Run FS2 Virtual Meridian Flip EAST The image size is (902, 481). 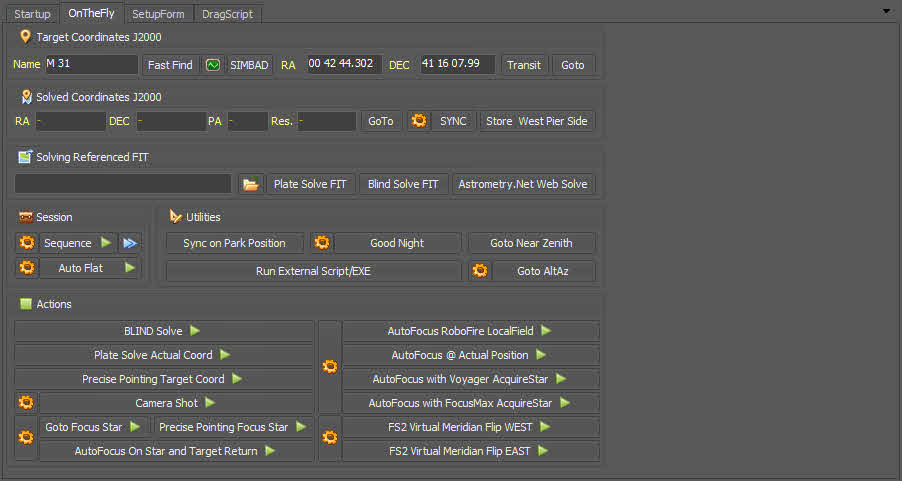[471, 451]
